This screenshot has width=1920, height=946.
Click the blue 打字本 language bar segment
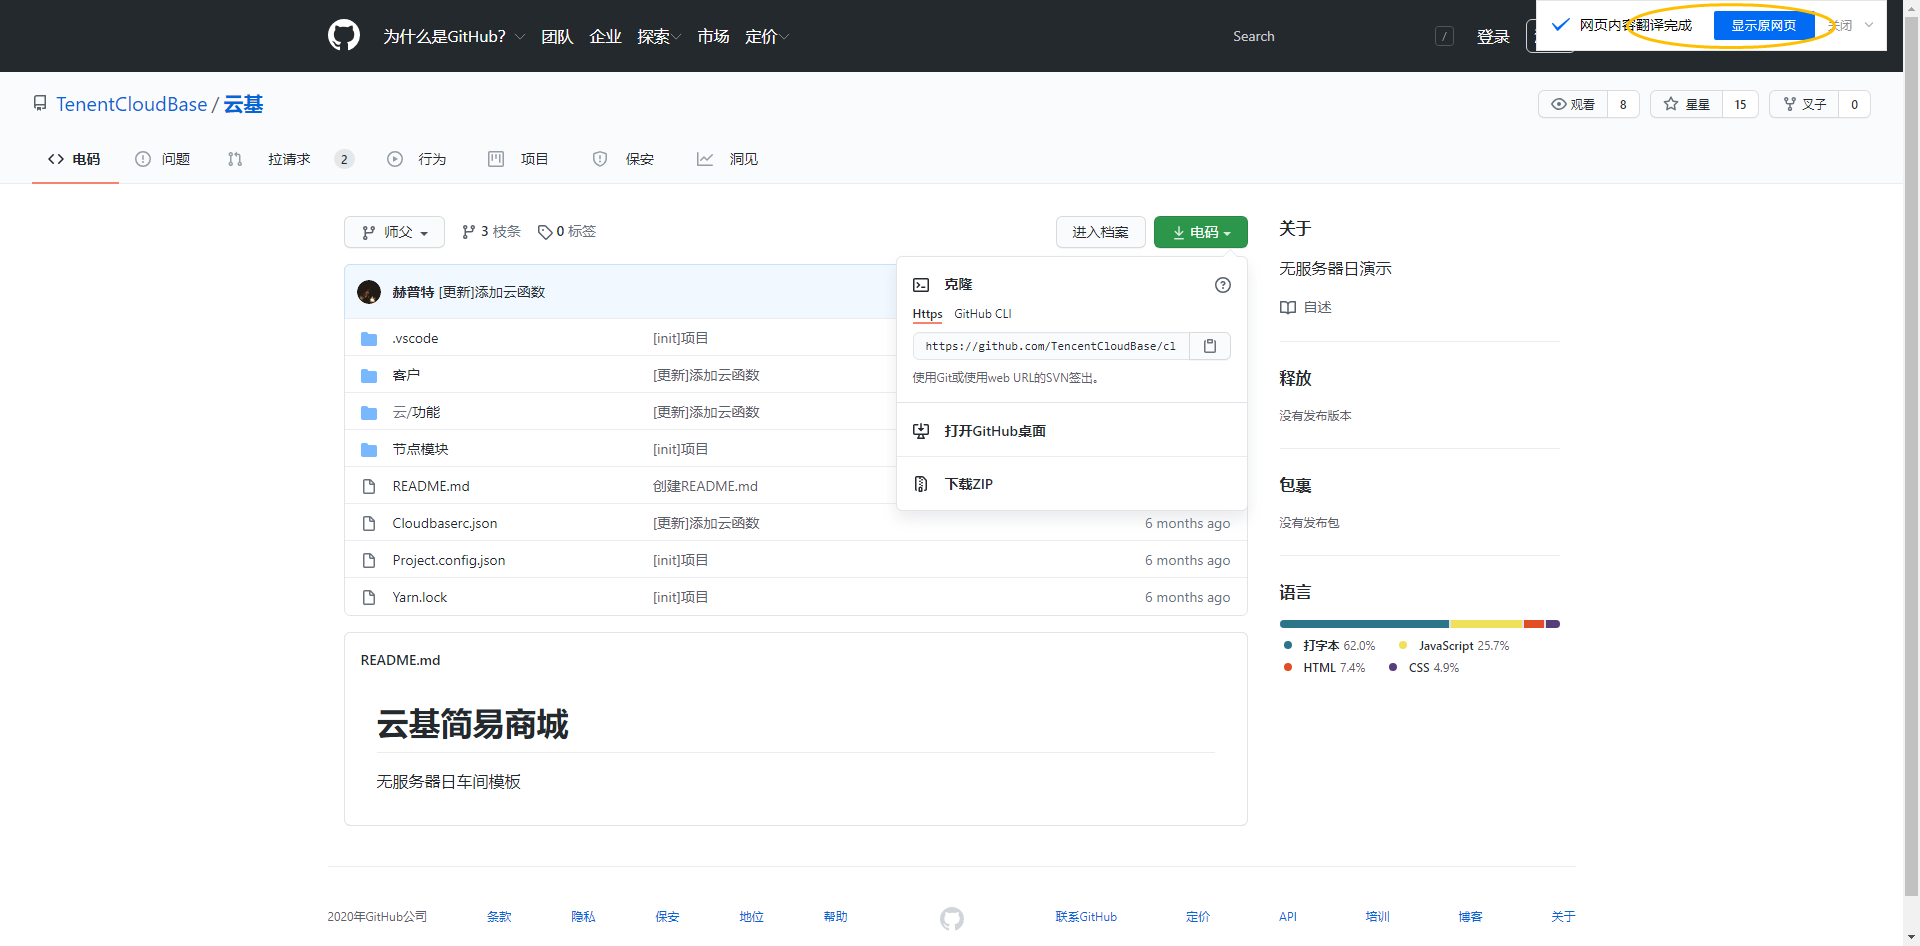(1364, 624)
